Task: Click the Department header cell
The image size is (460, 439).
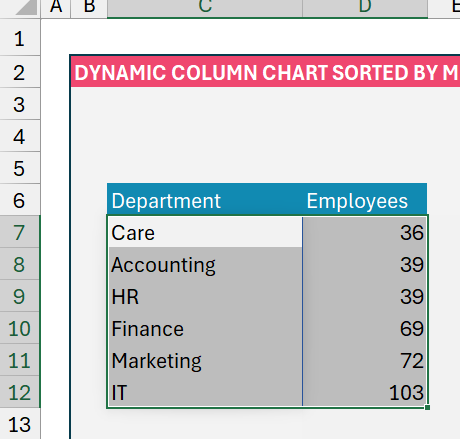Action: (x=205, y=199)
